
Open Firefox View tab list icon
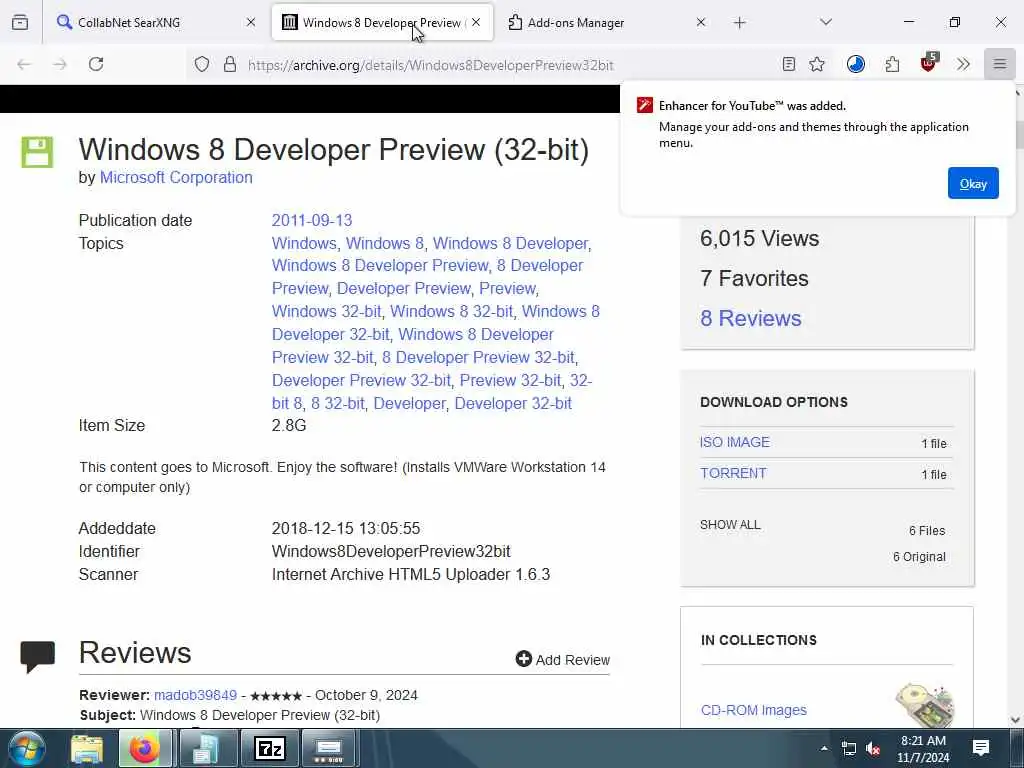click(20, 22)
